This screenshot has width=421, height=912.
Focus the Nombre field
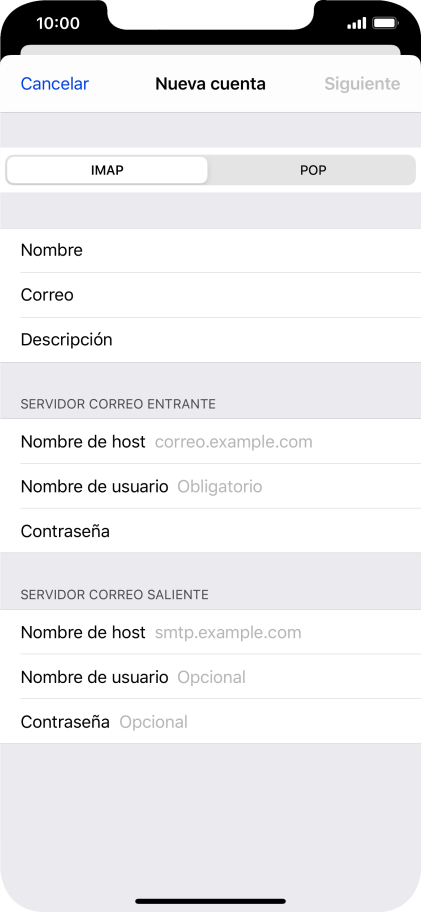210,251
